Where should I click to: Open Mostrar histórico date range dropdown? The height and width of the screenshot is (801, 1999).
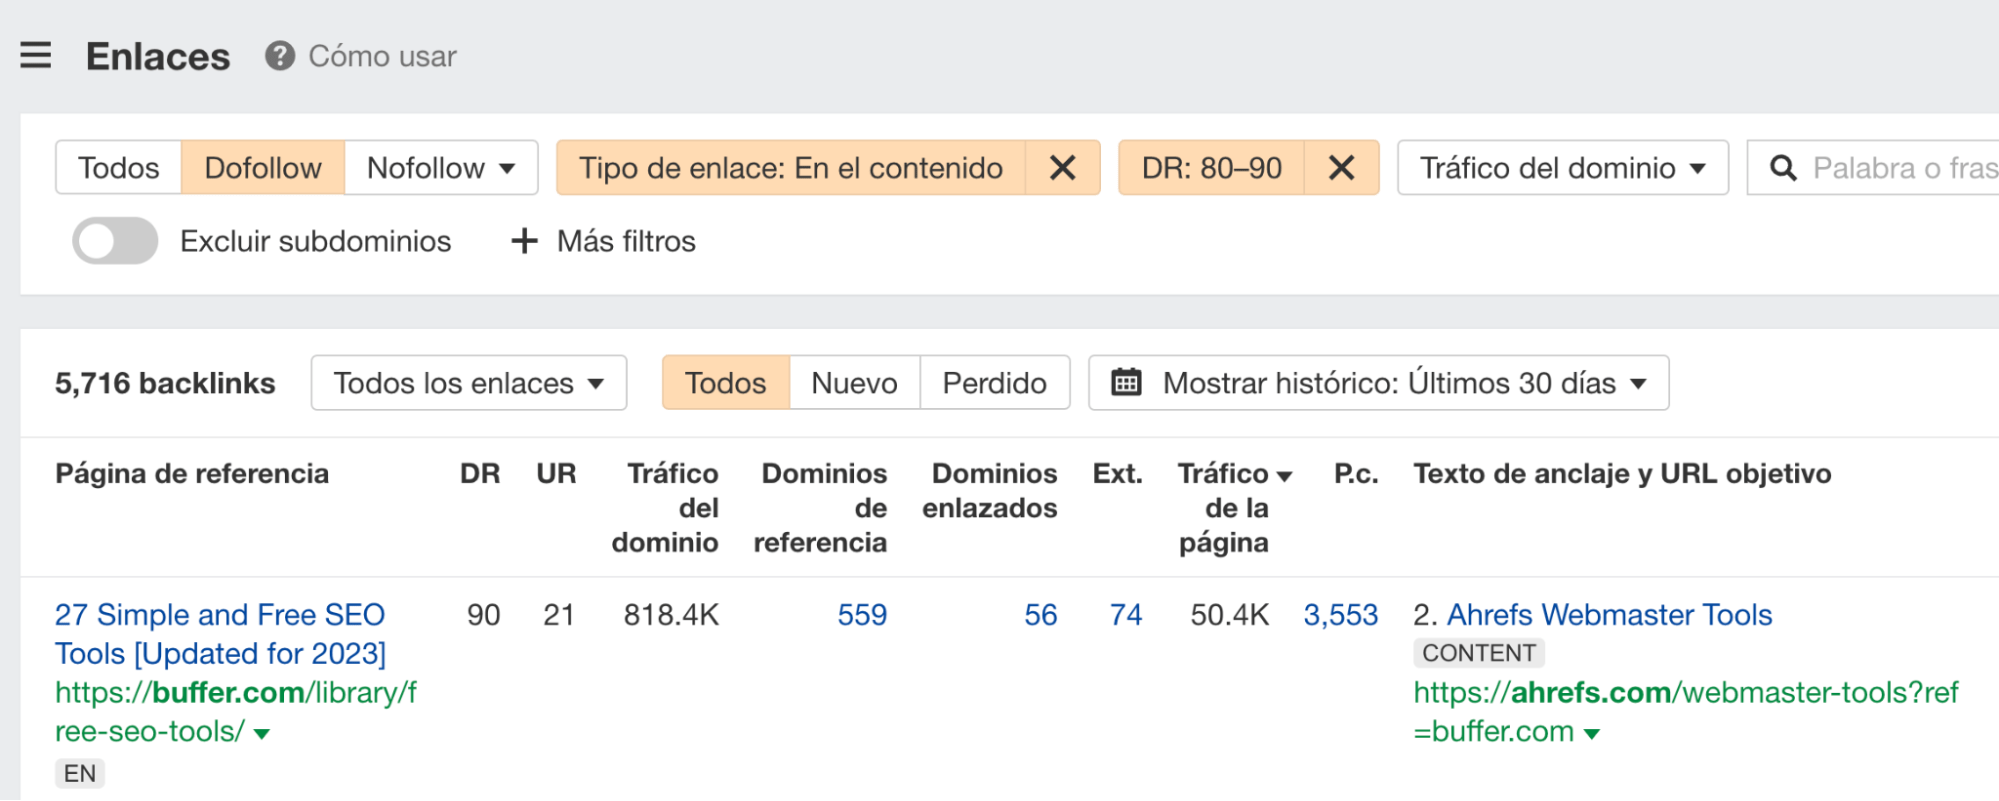point(1379,383)
